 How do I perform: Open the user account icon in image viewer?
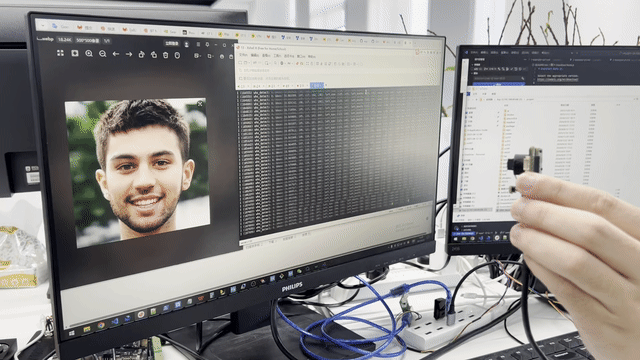point(187,44)
